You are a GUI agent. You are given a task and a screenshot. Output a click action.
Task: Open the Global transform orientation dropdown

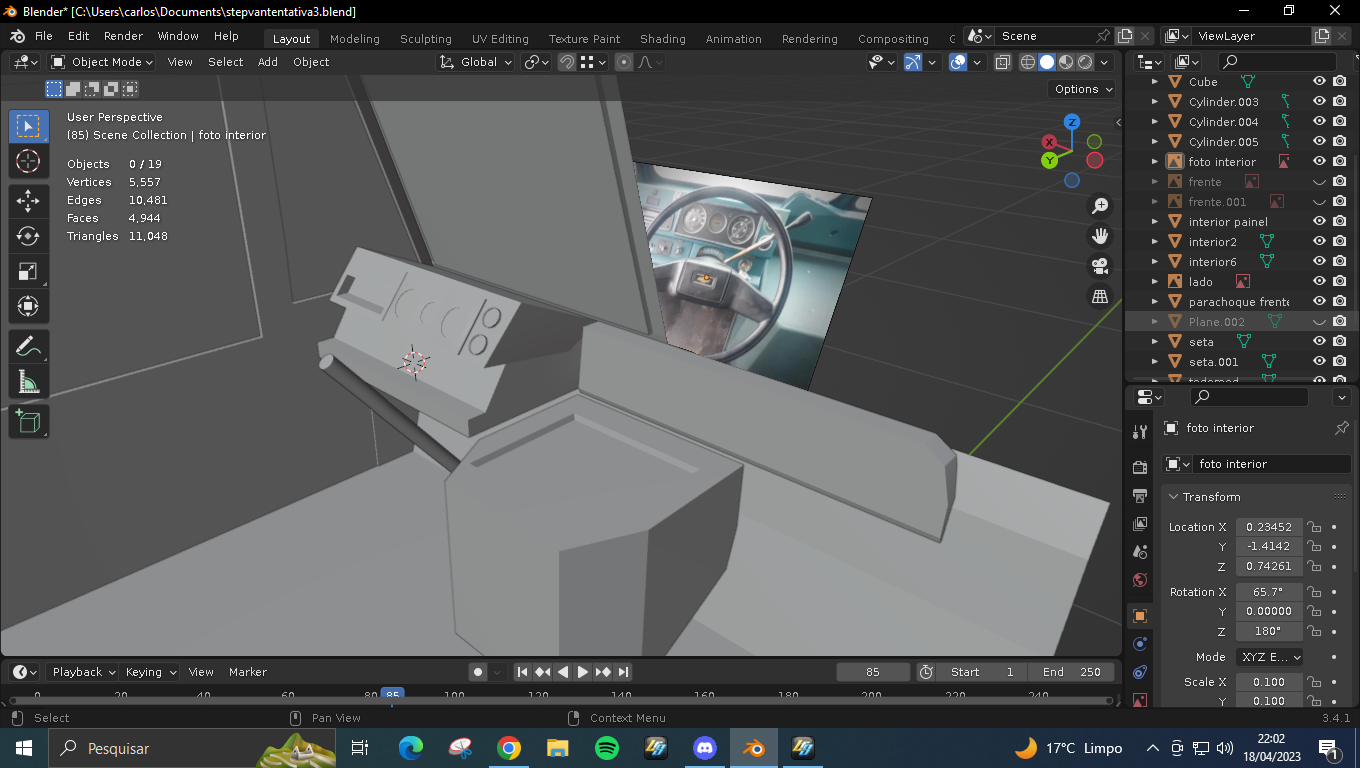[x=476, y=62]
